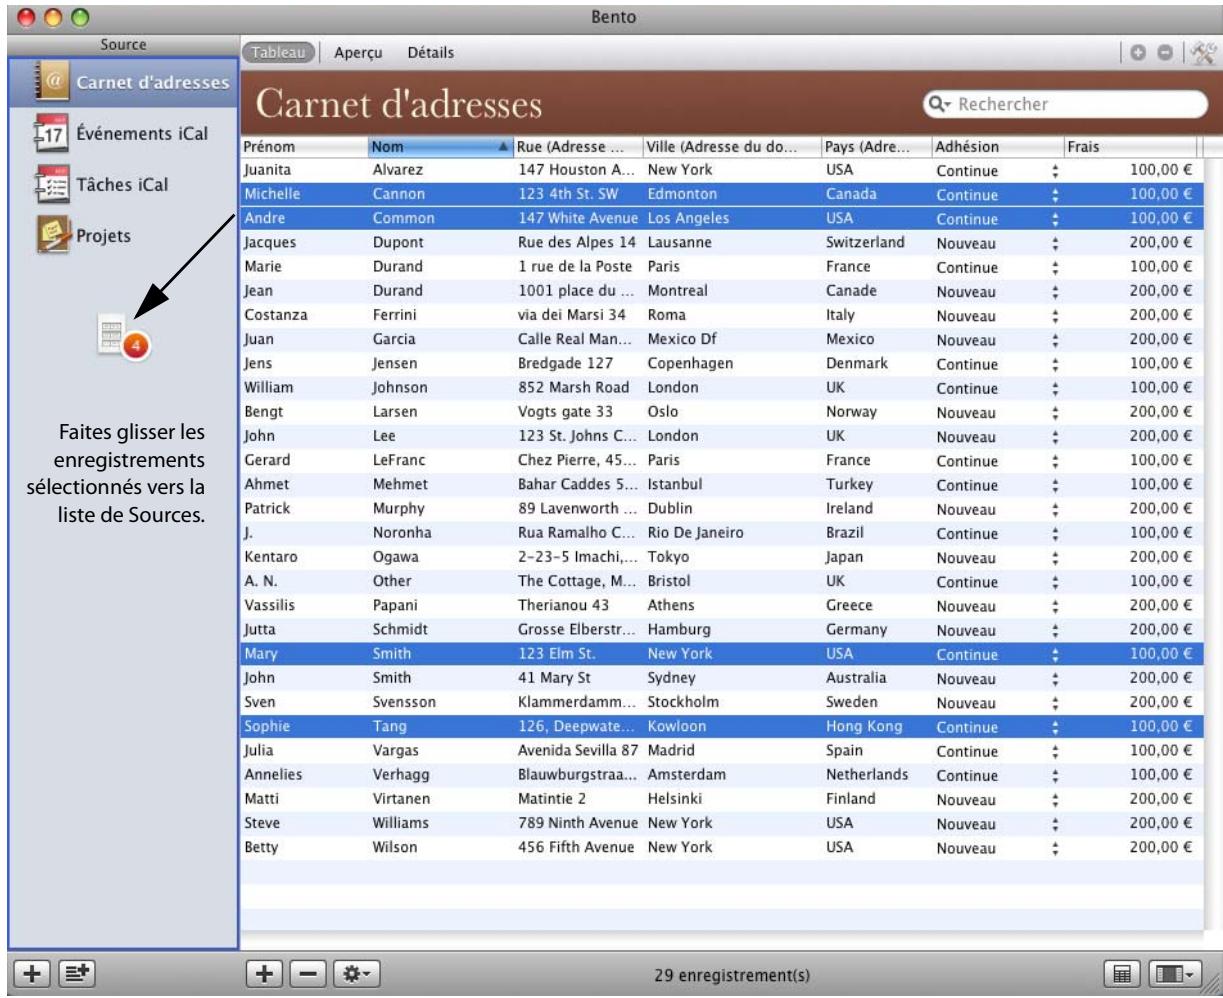Select the Hamburg city cell
This screenshot has width=1223, height=998.
[679, 629]
